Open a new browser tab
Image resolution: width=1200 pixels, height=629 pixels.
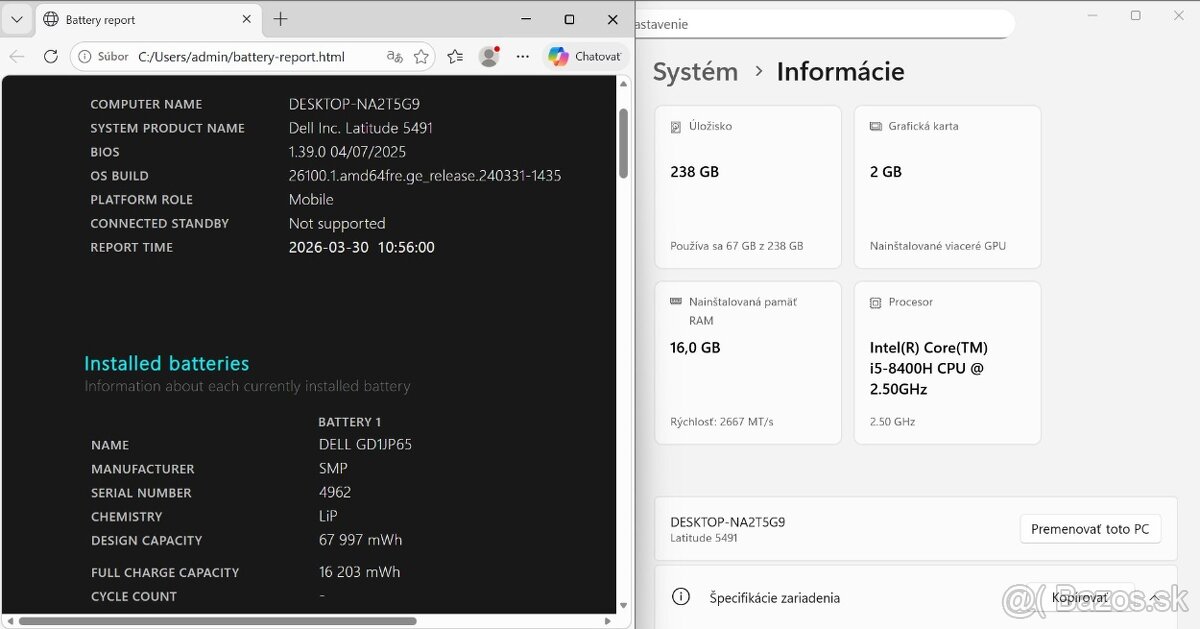pyautogui.click(x=280, y=20)
